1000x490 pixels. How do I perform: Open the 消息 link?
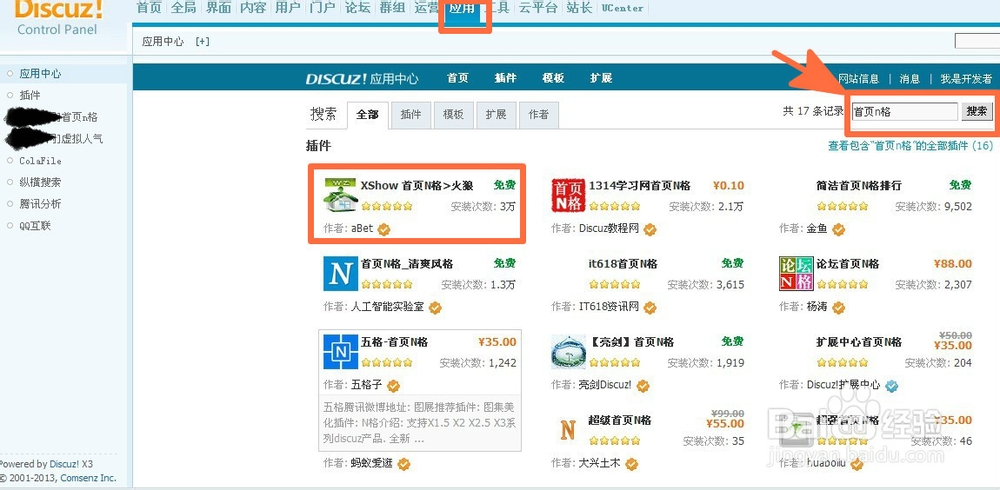pos(909,79)
